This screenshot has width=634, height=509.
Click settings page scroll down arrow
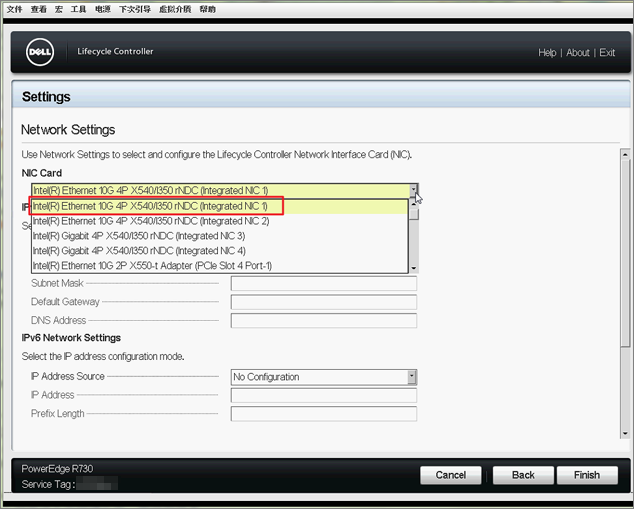(625, 433)
